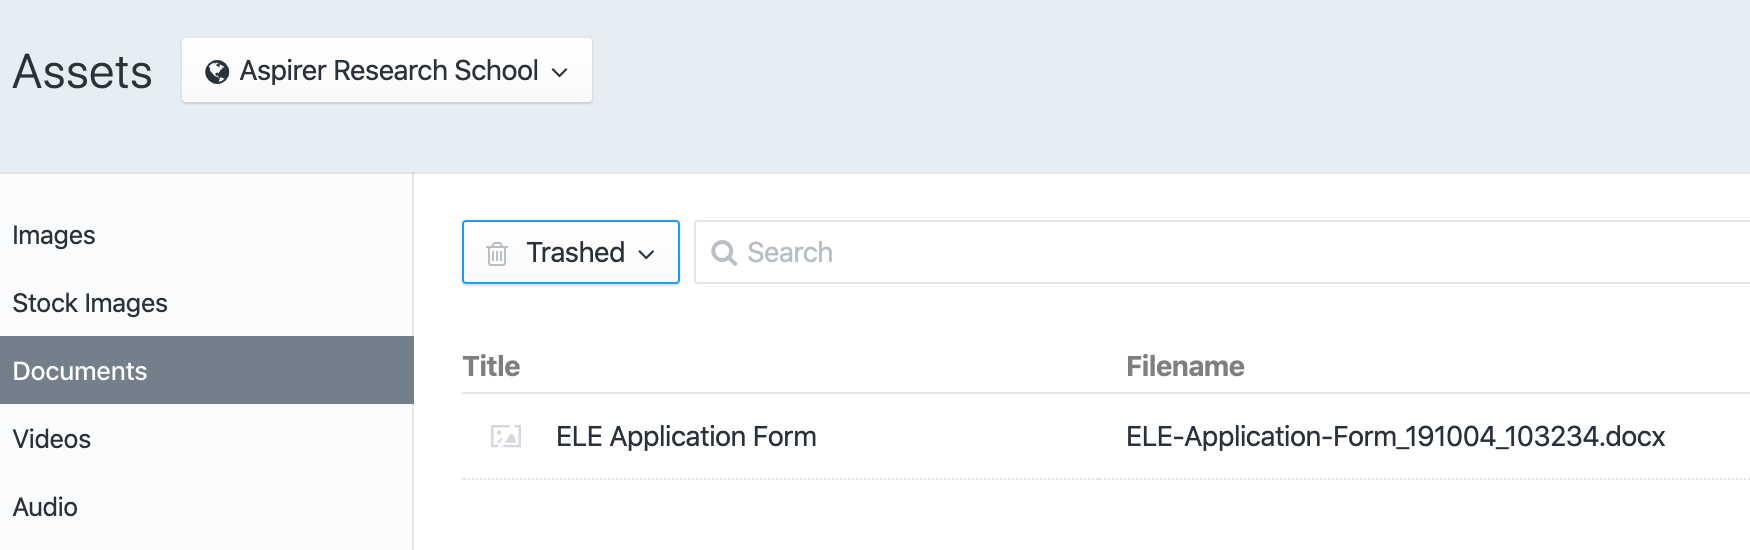This screenshot has height=550, width=1750.
Task: Open Stock Images in the sidebar
Action: point(90,303)
